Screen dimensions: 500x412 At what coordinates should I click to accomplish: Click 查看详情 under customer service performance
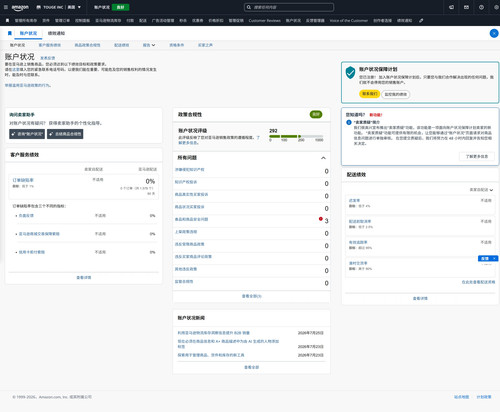(84, 278)
